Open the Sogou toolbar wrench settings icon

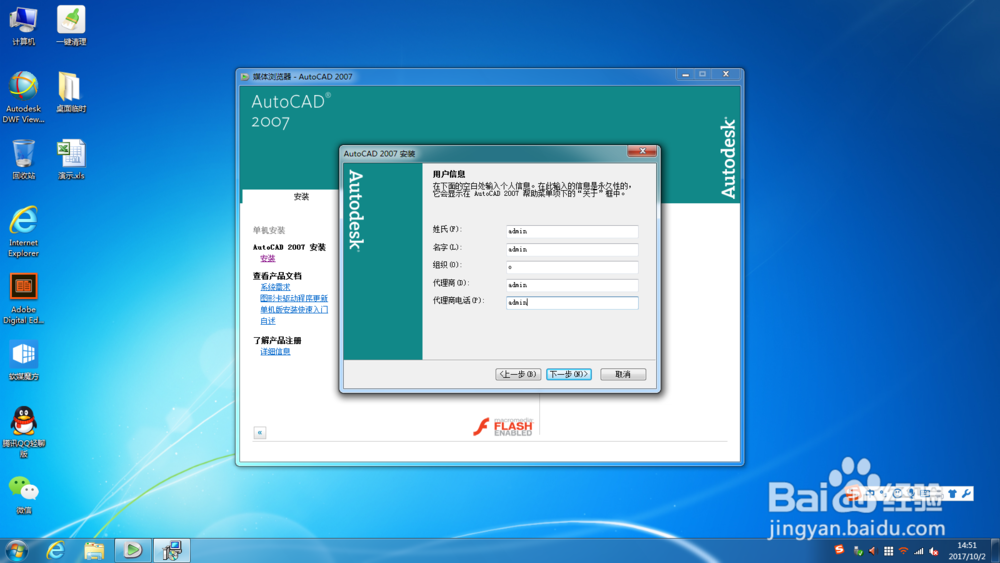point(967,493)
